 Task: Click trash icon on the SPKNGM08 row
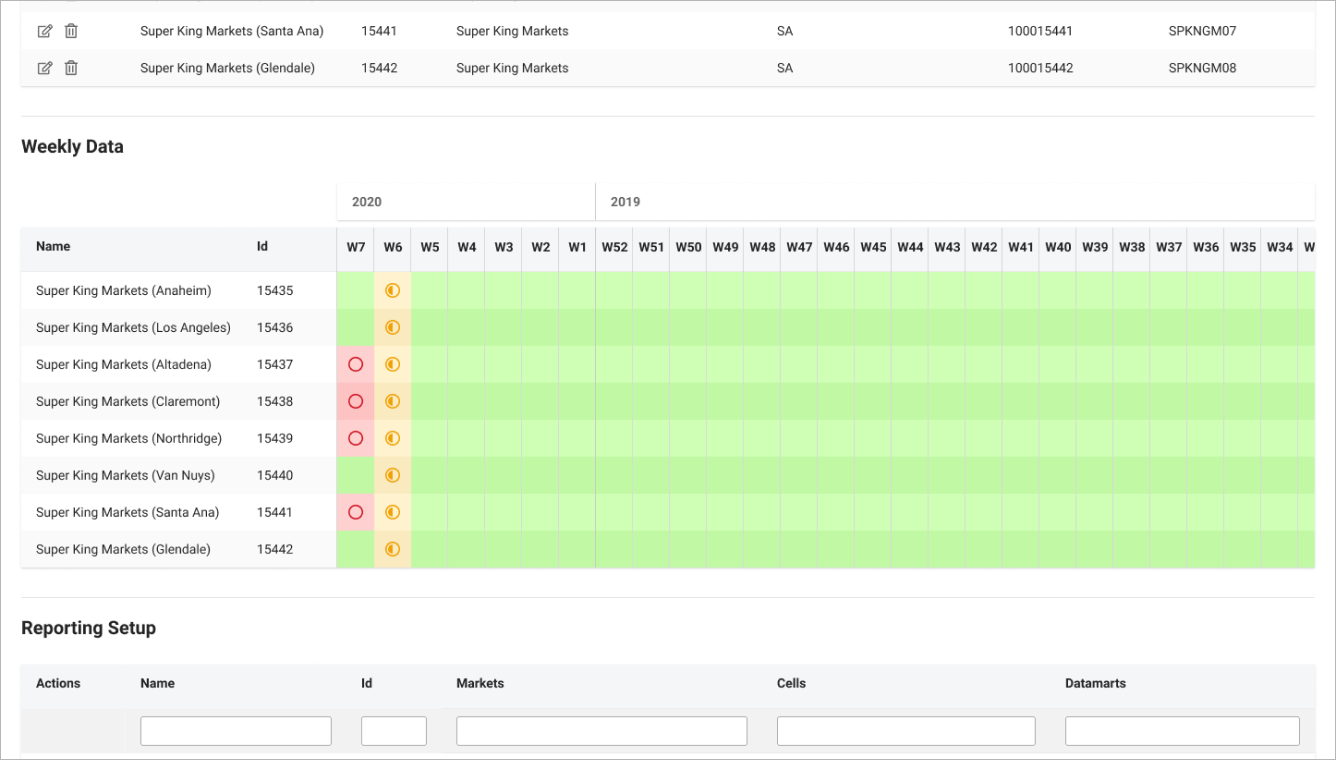[x=71, y=68]
